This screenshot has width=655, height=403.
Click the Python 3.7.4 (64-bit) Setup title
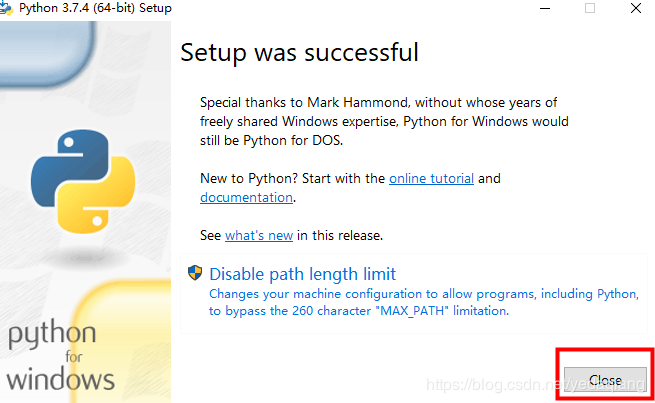(x=95, y=8)
